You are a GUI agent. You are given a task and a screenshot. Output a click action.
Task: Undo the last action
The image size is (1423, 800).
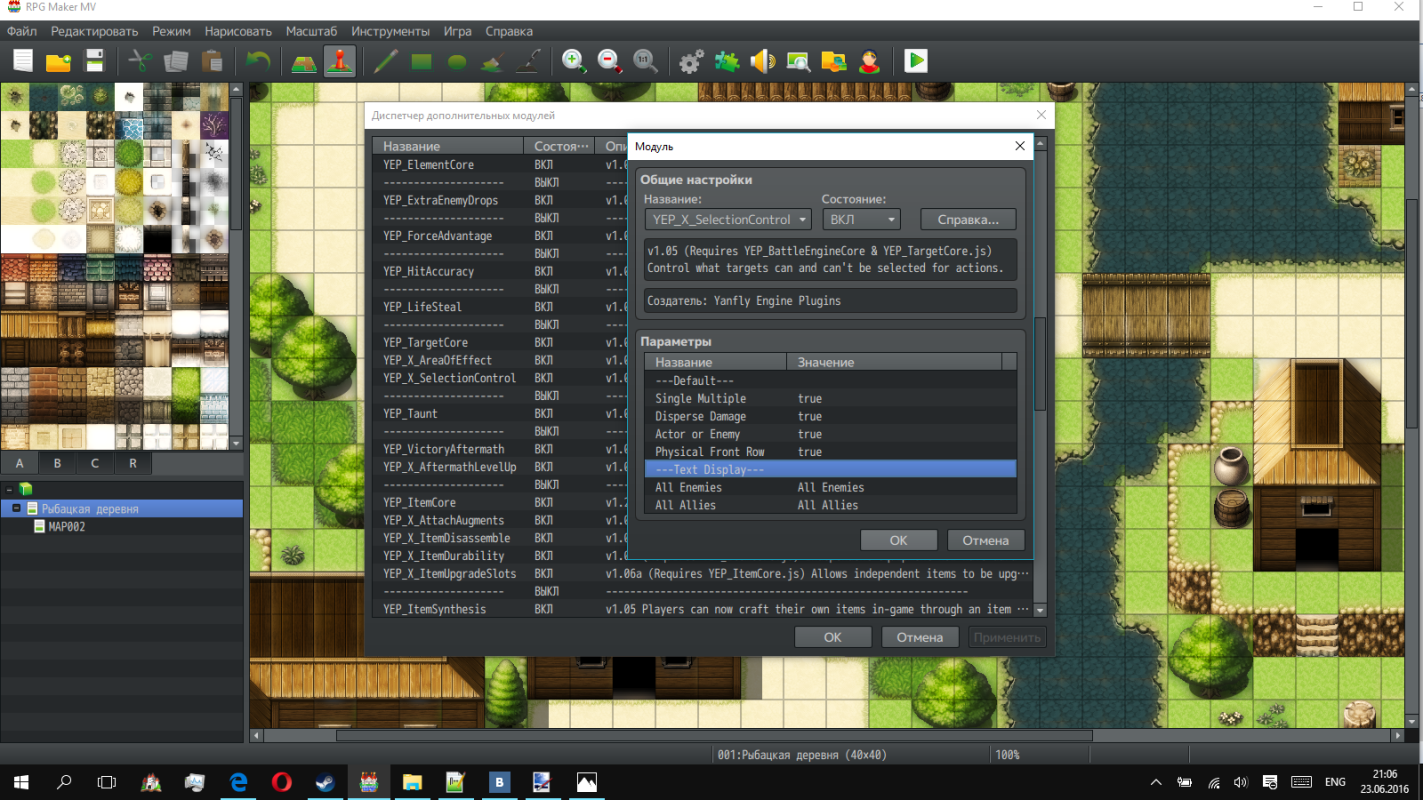pyautogui.click(x=258, y=61)
